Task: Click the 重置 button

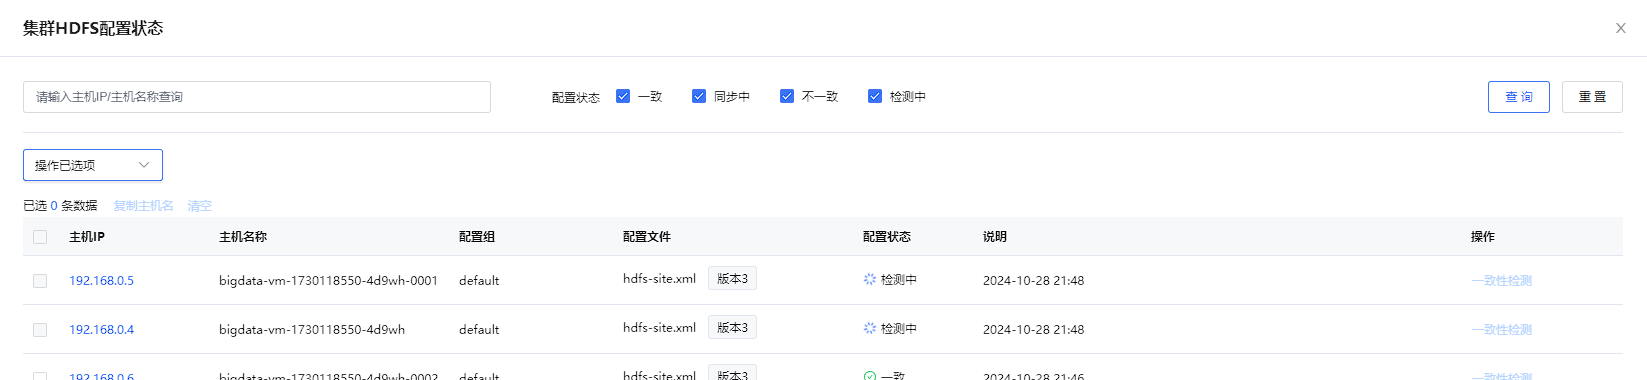Action: (1592, 97)
